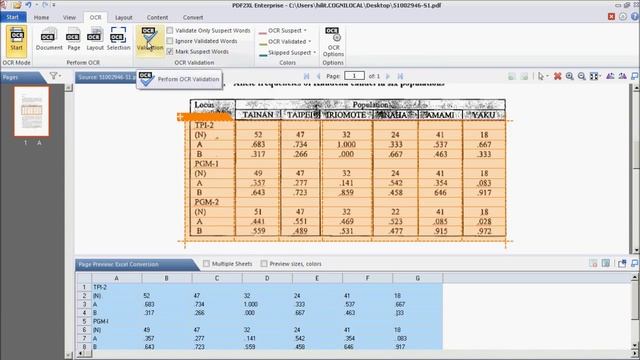Click the first purple chart icon in viewer toolbar
The image size is (640, 360).
pyautogui.click(x=610, y=76)
